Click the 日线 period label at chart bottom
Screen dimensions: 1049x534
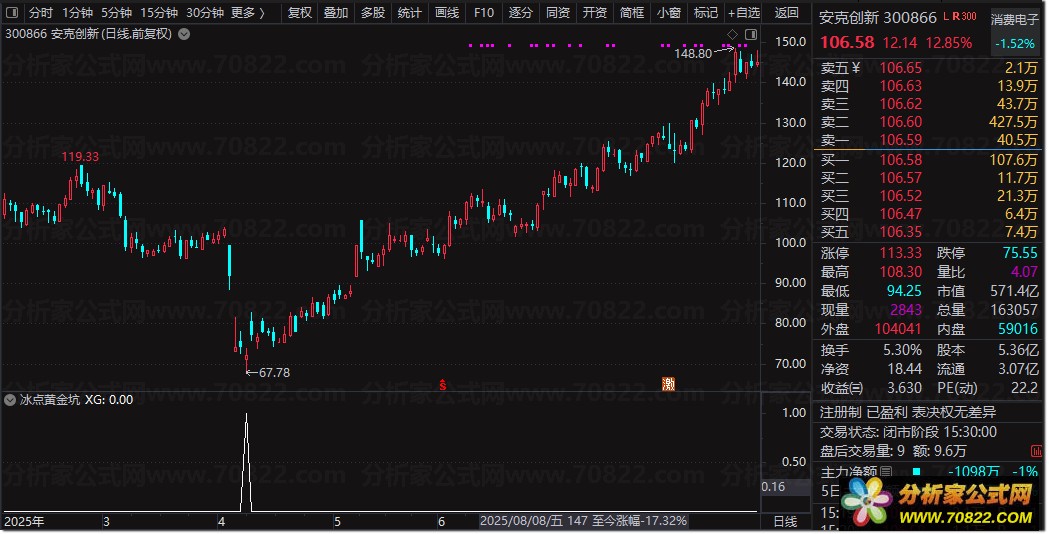coord(785,521)
